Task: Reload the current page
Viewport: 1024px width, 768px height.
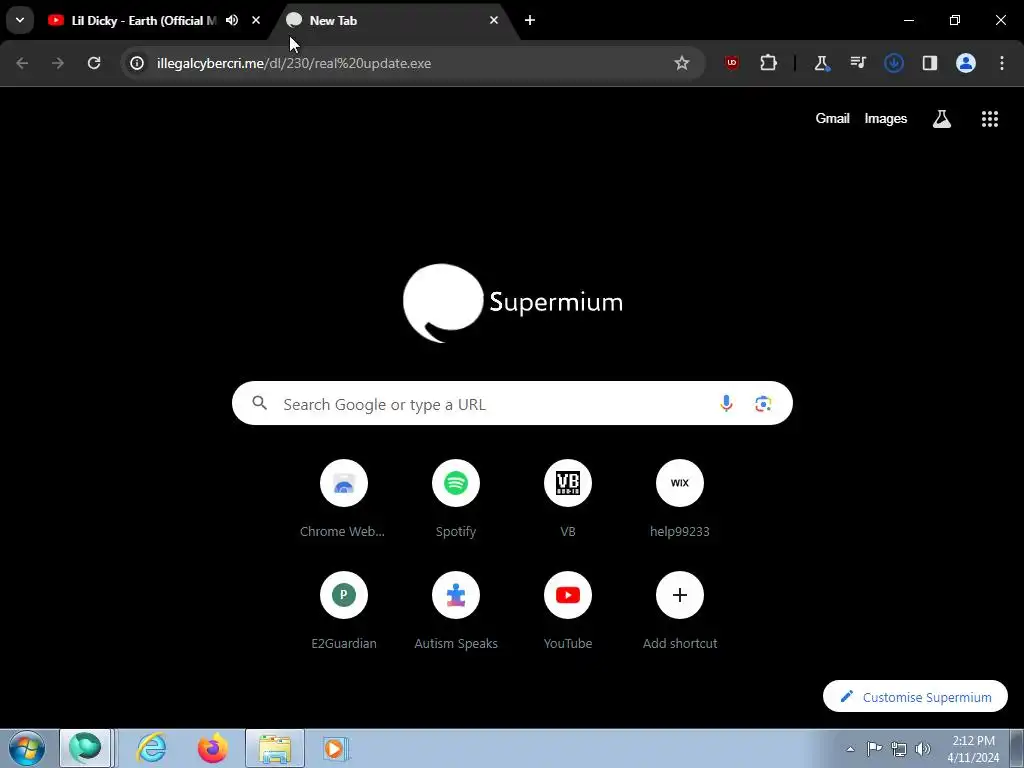Action: (94, 63)
